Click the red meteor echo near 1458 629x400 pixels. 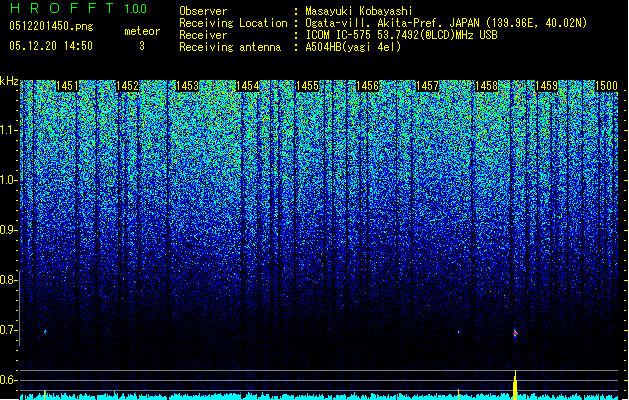(x=515, y=333)
